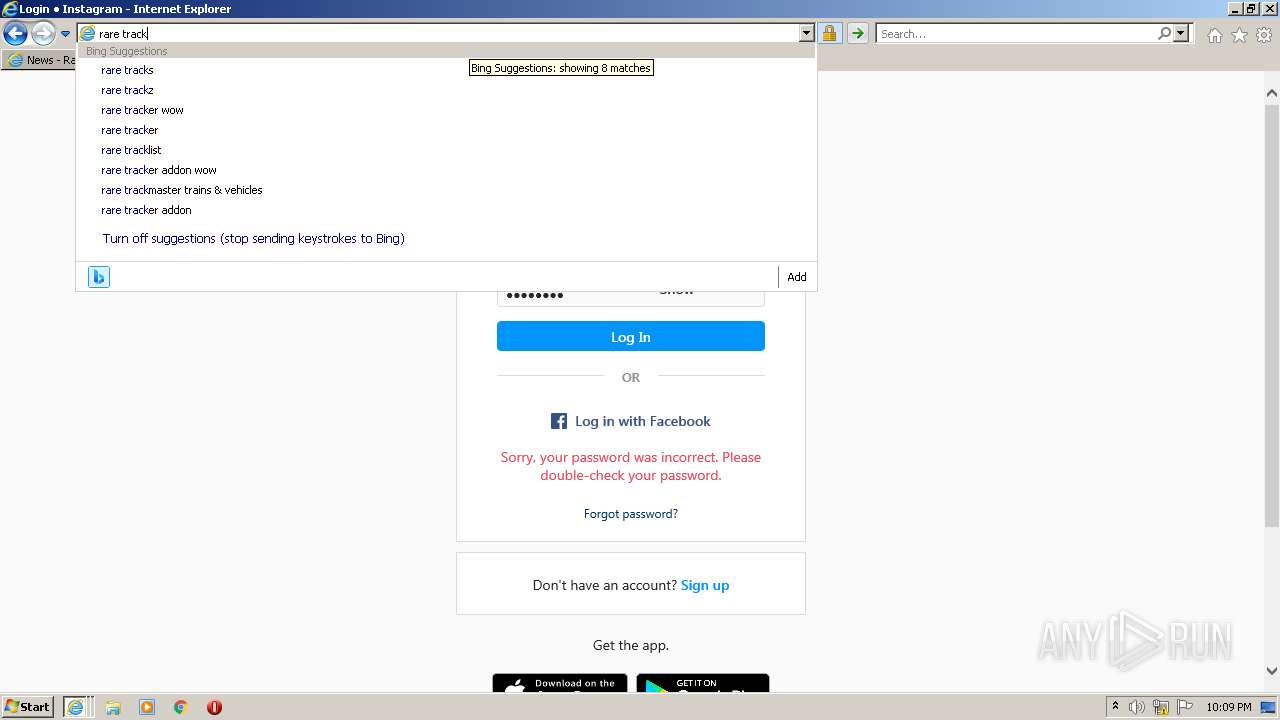Open the recent pages dropdown arrow
The height and width of the screenshot is (720, 1280).
pyautogui.click(x=65, y=34)
